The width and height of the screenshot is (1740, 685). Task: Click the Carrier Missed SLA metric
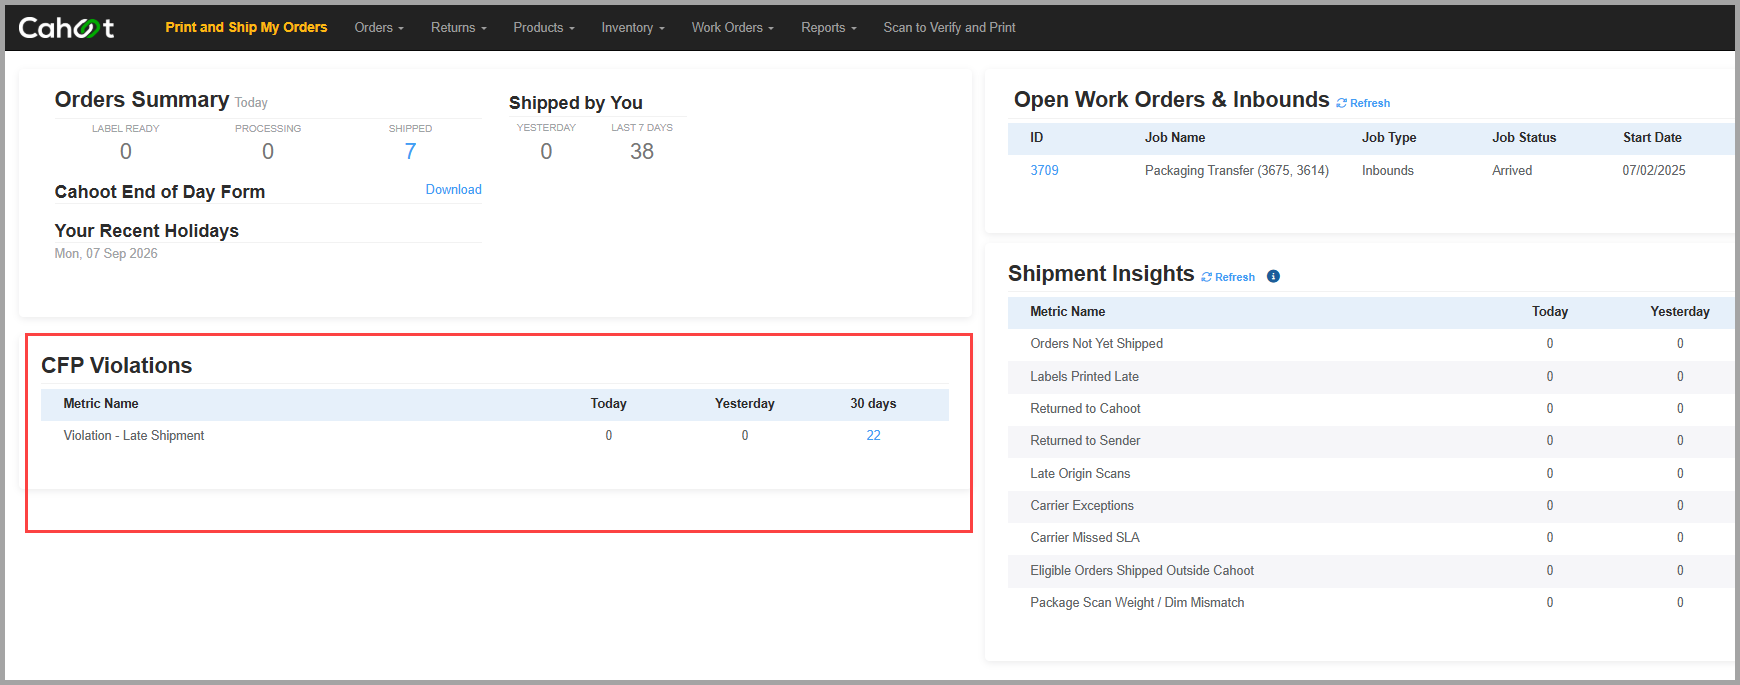click(x=1085, y=537)
